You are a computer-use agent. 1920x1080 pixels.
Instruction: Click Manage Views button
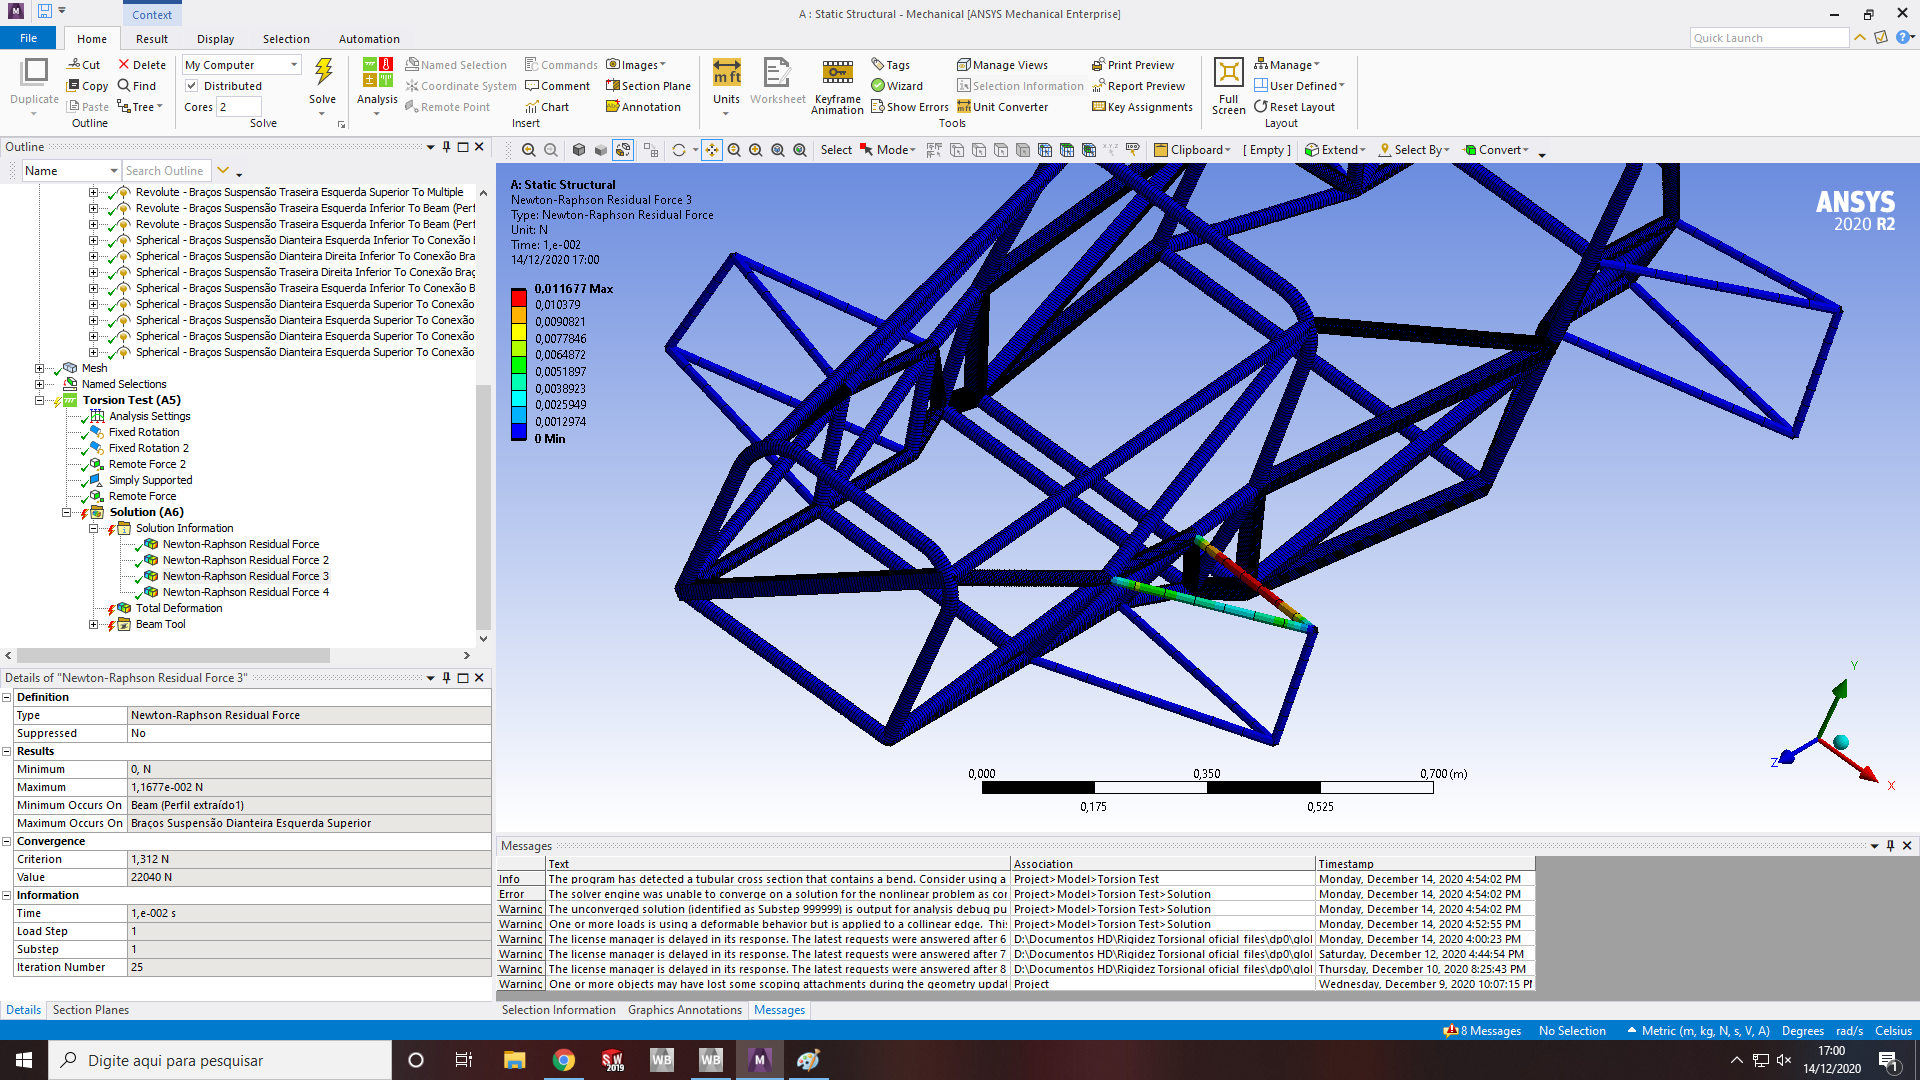1002,65
